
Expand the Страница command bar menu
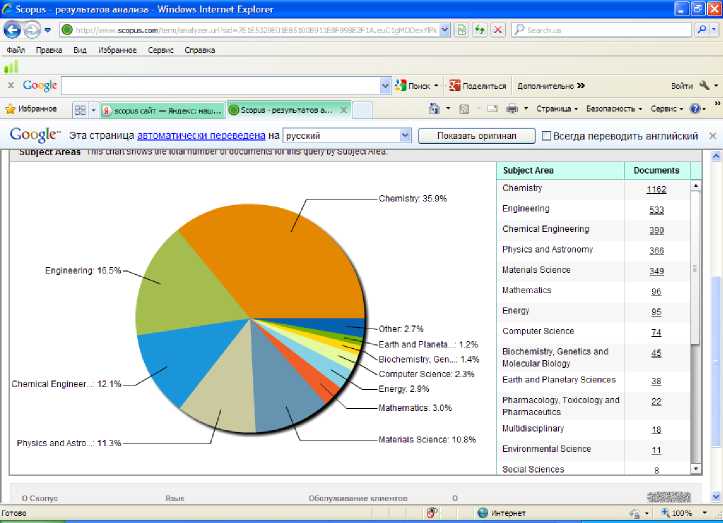(x=557, y=109)
